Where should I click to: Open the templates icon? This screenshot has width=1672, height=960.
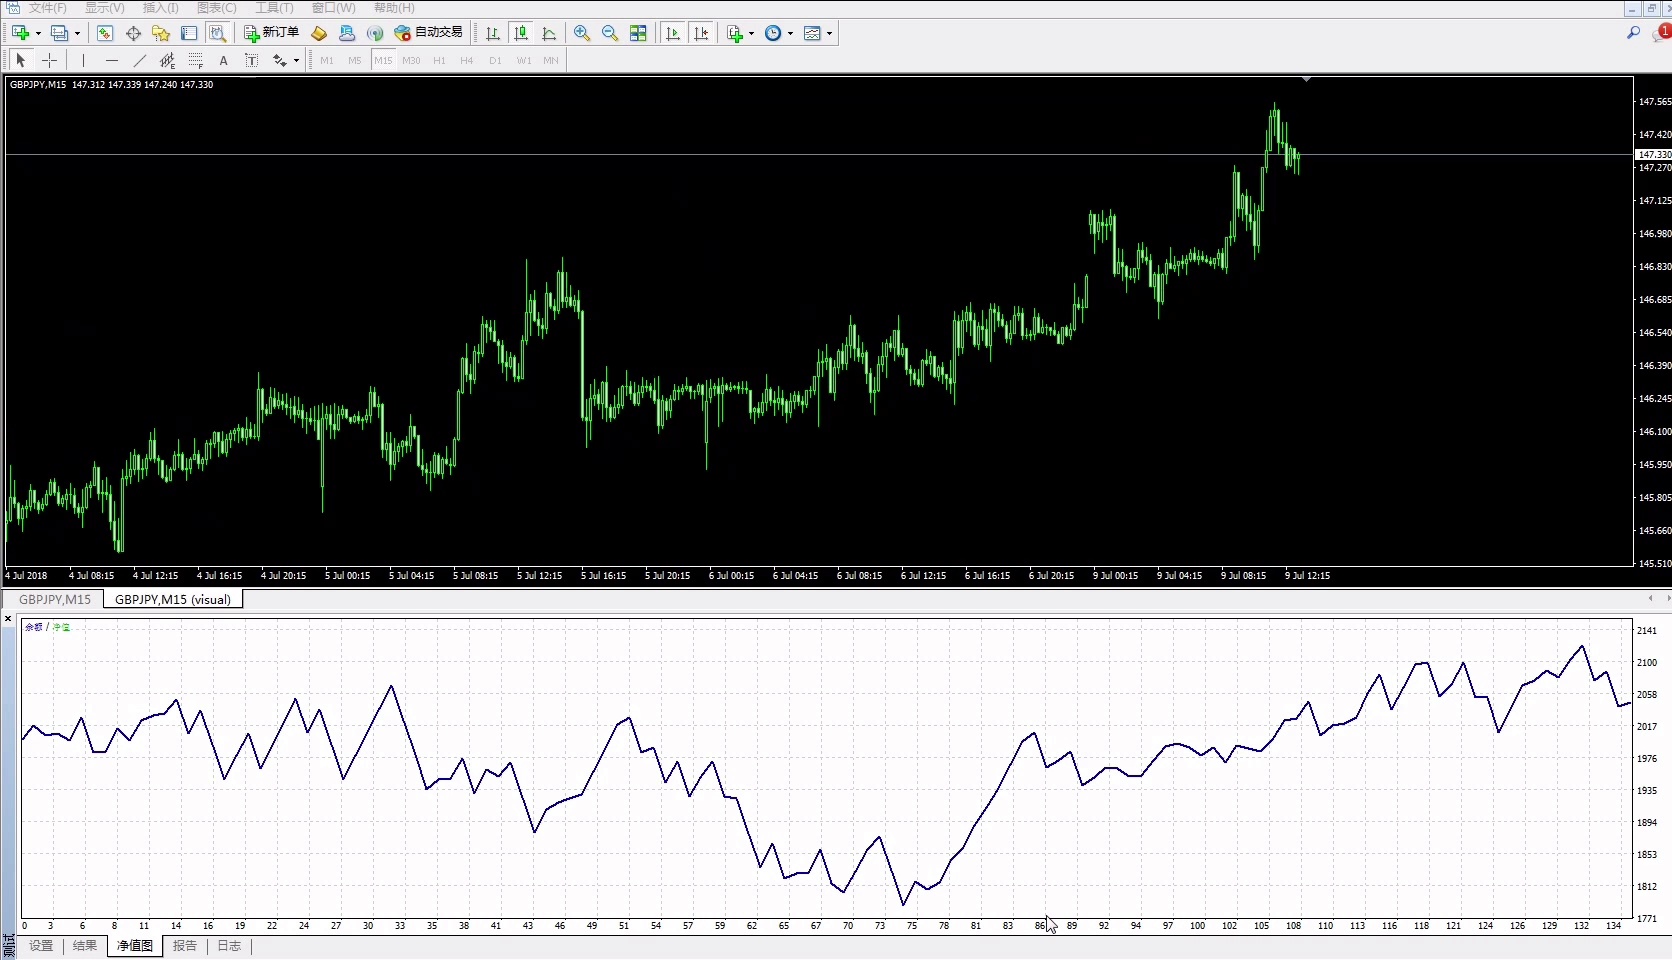click(812, 33)
